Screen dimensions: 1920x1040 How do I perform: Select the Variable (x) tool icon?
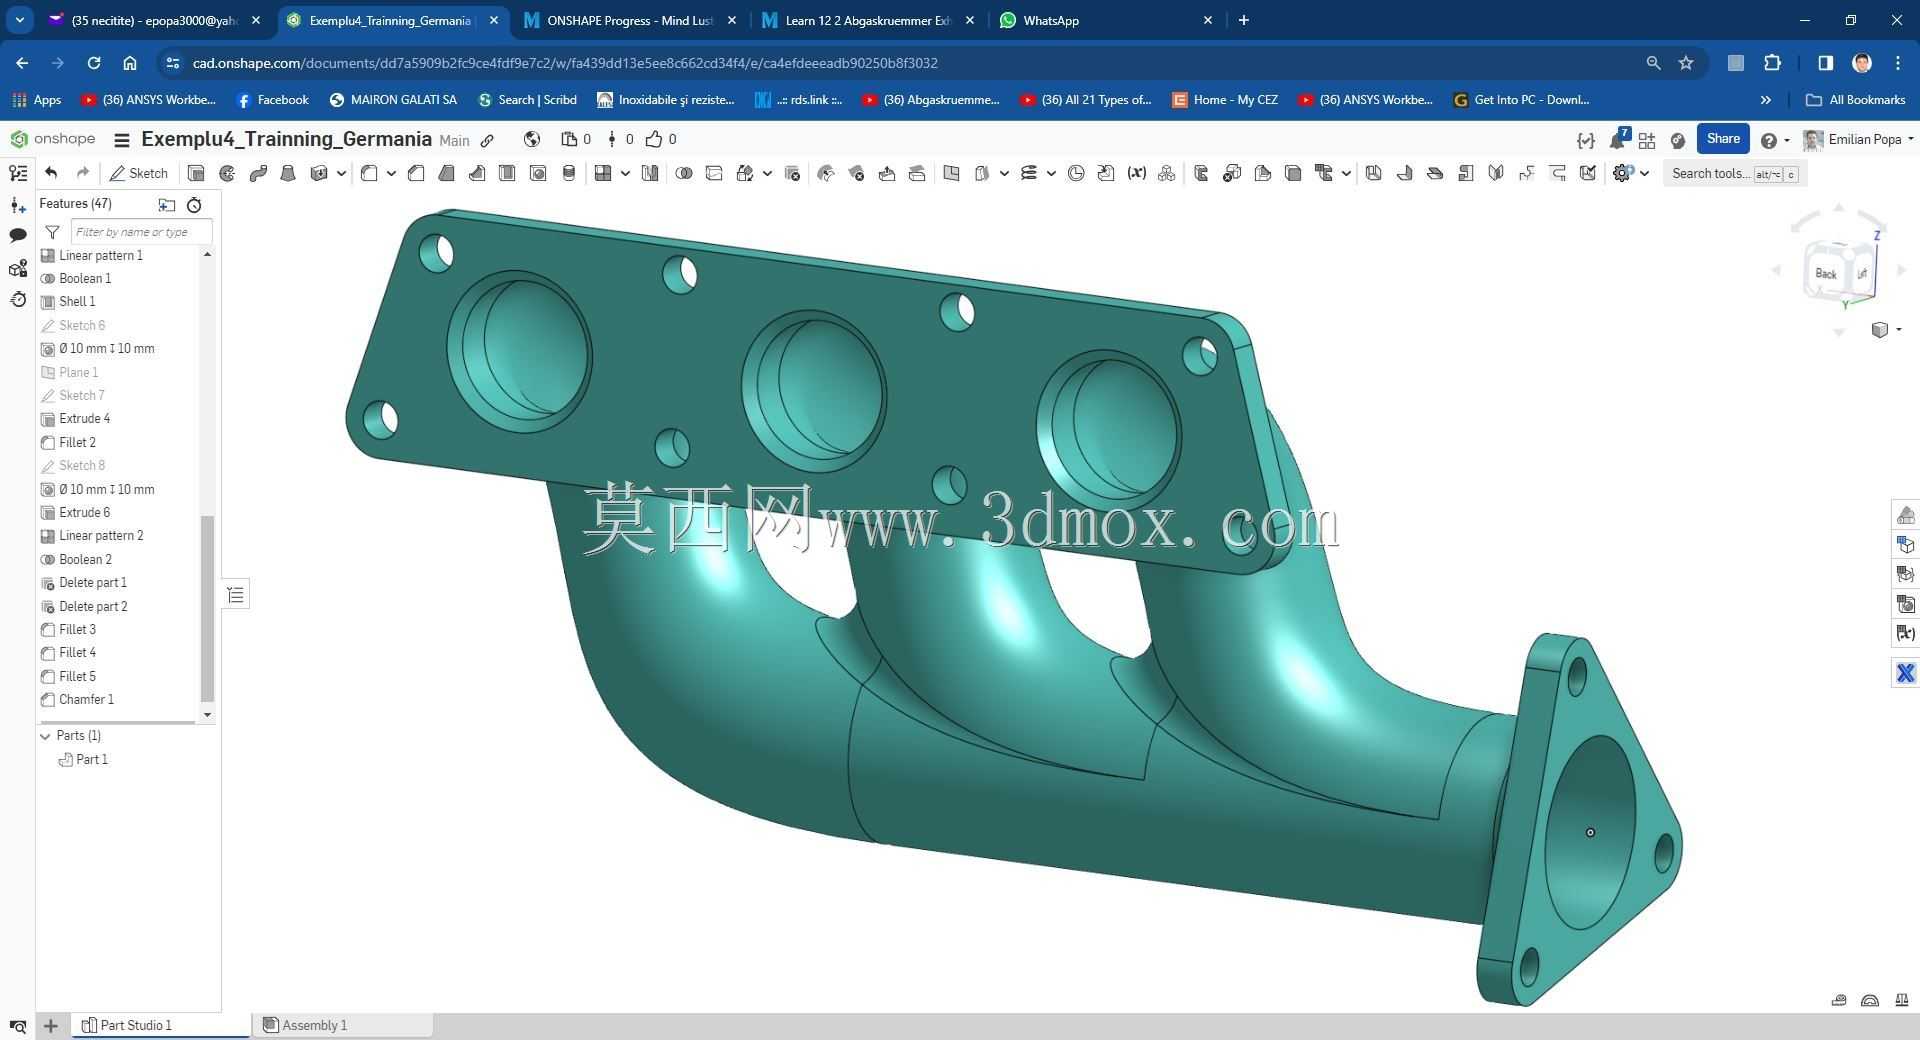tap(1136, 173)
